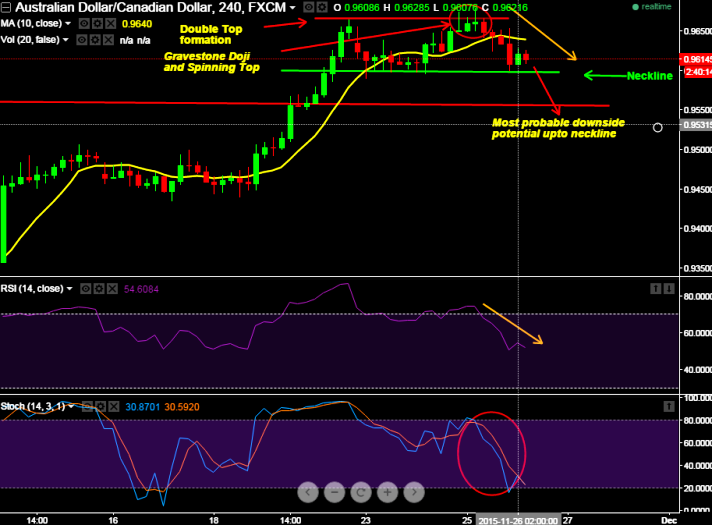Move the RSI pane down

pos(669,288)
